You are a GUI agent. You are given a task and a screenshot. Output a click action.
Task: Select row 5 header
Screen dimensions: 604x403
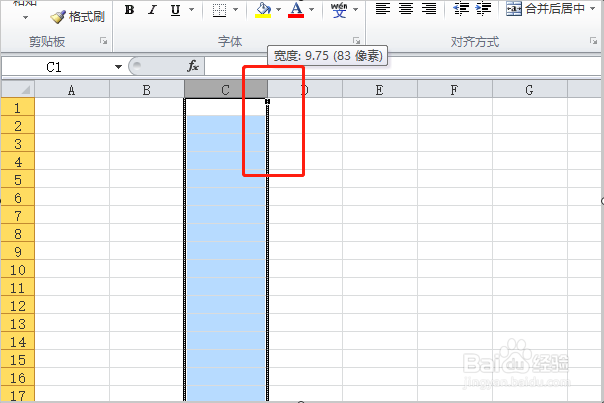18,179
